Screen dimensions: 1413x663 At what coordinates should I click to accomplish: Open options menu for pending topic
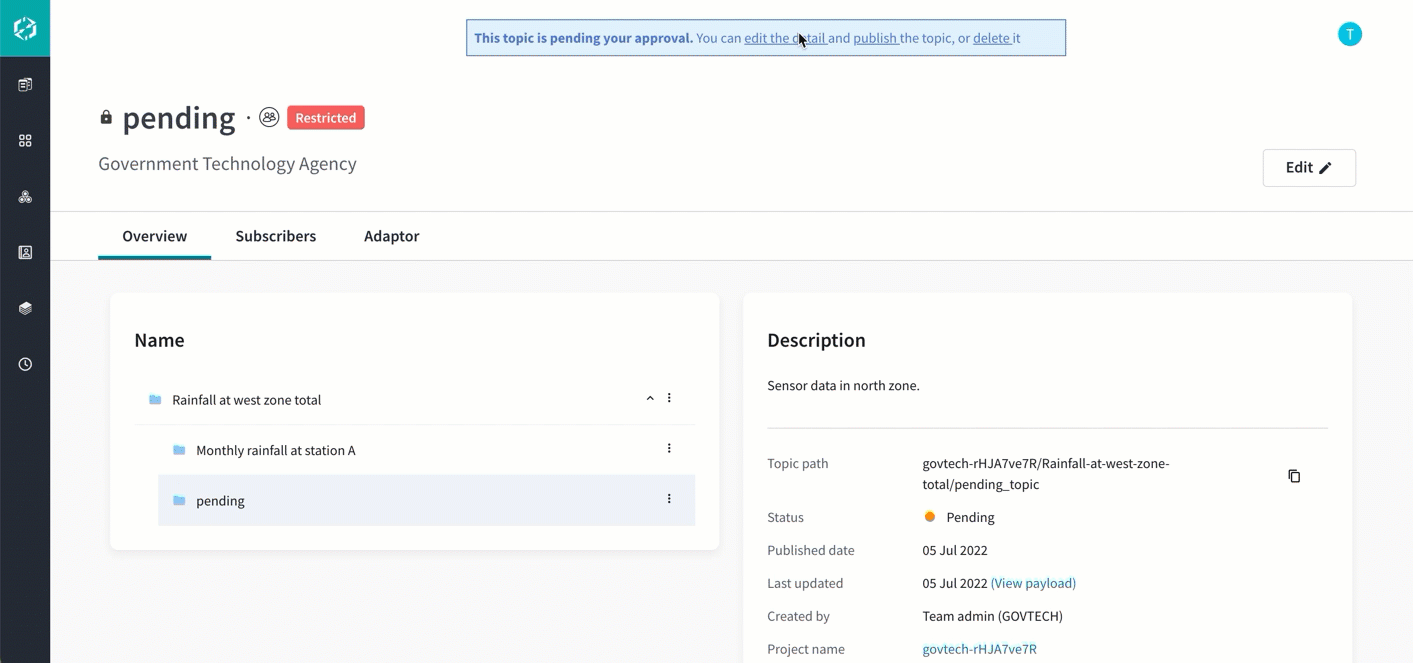point(669,499)
